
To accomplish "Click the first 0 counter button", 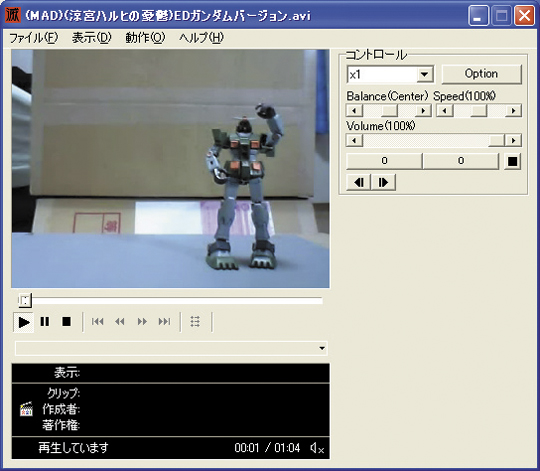I will pos(384,161).
